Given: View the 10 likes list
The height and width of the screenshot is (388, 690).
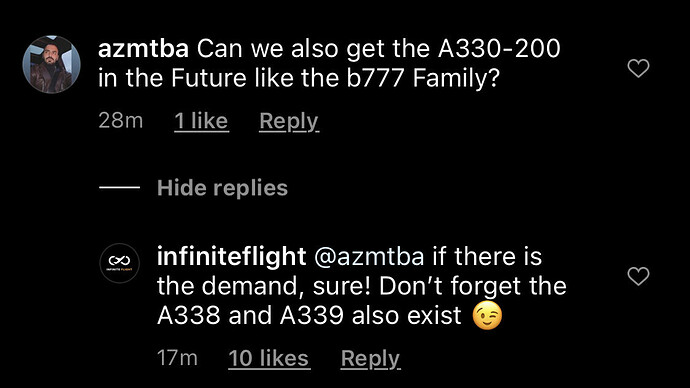Looking at the screenshot, I should click(x=269, y=358).
